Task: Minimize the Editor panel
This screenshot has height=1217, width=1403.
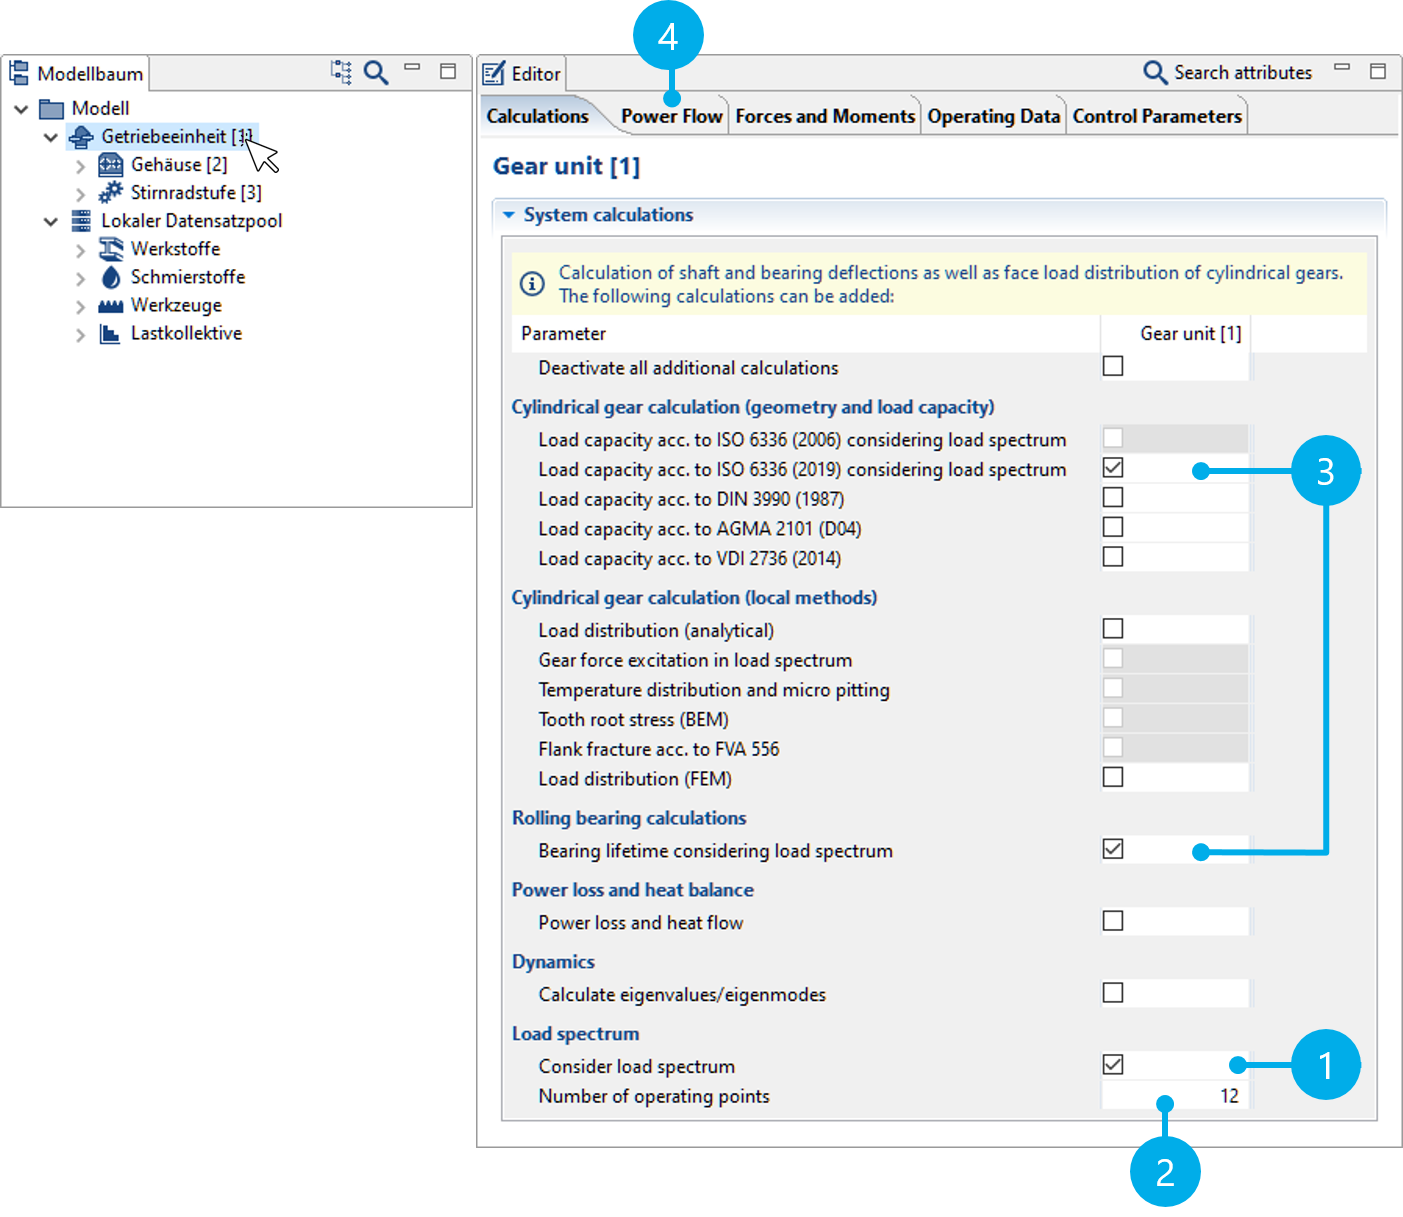Action: click(x=1342, y=67)
